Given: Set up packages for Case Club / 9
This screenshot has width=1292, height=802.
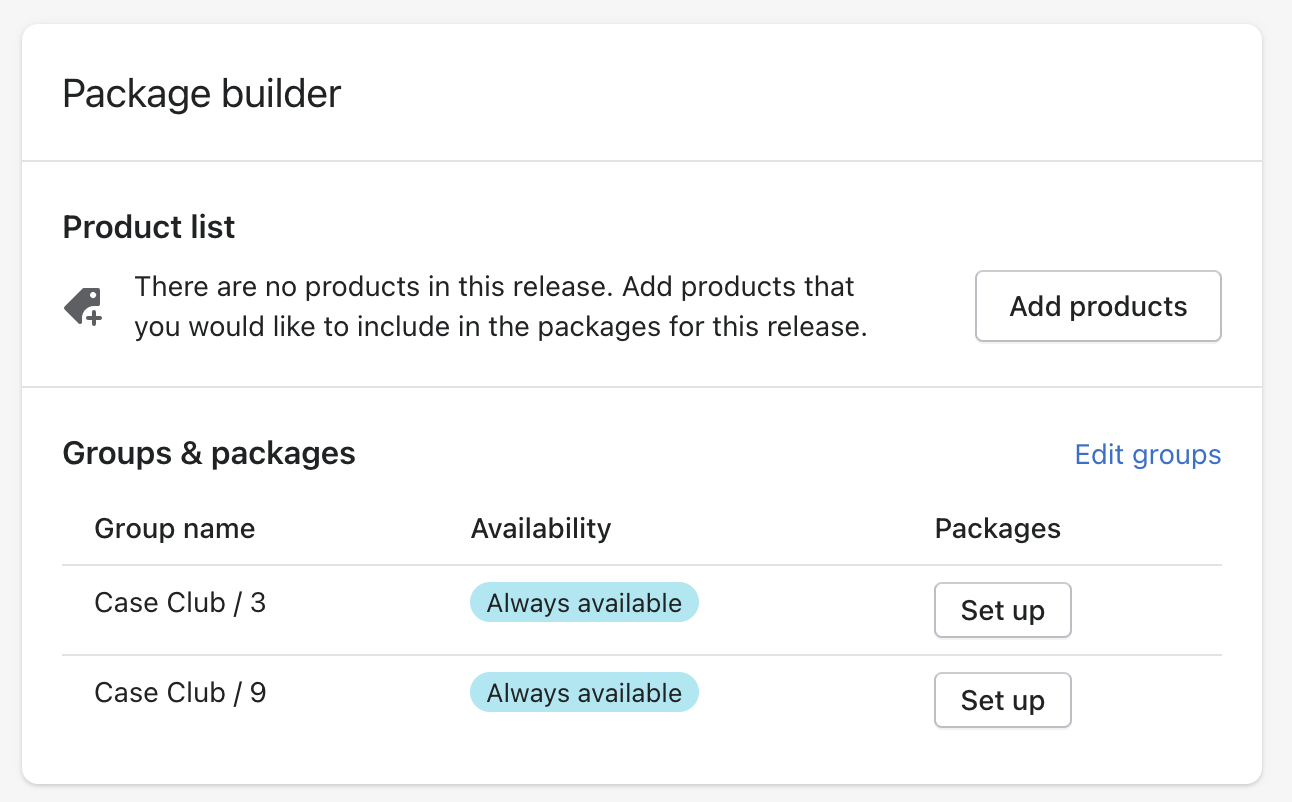Looking at the screenshot, I should point(1002,700).
